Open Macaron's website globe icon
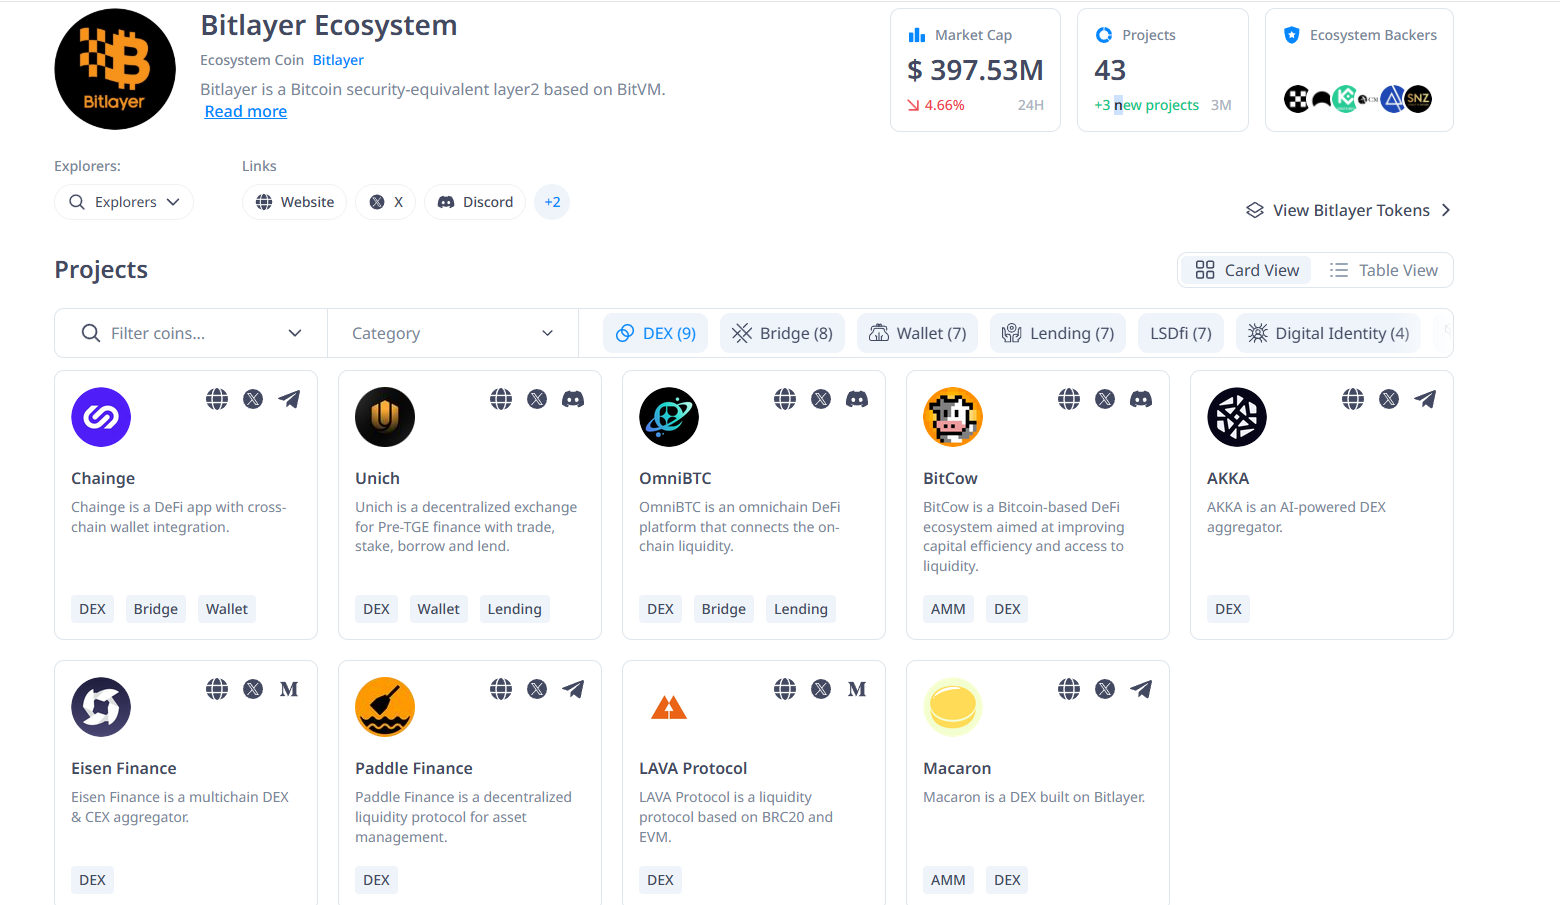The width and height of the screenshot is (1560, 905). (1069, 689)
